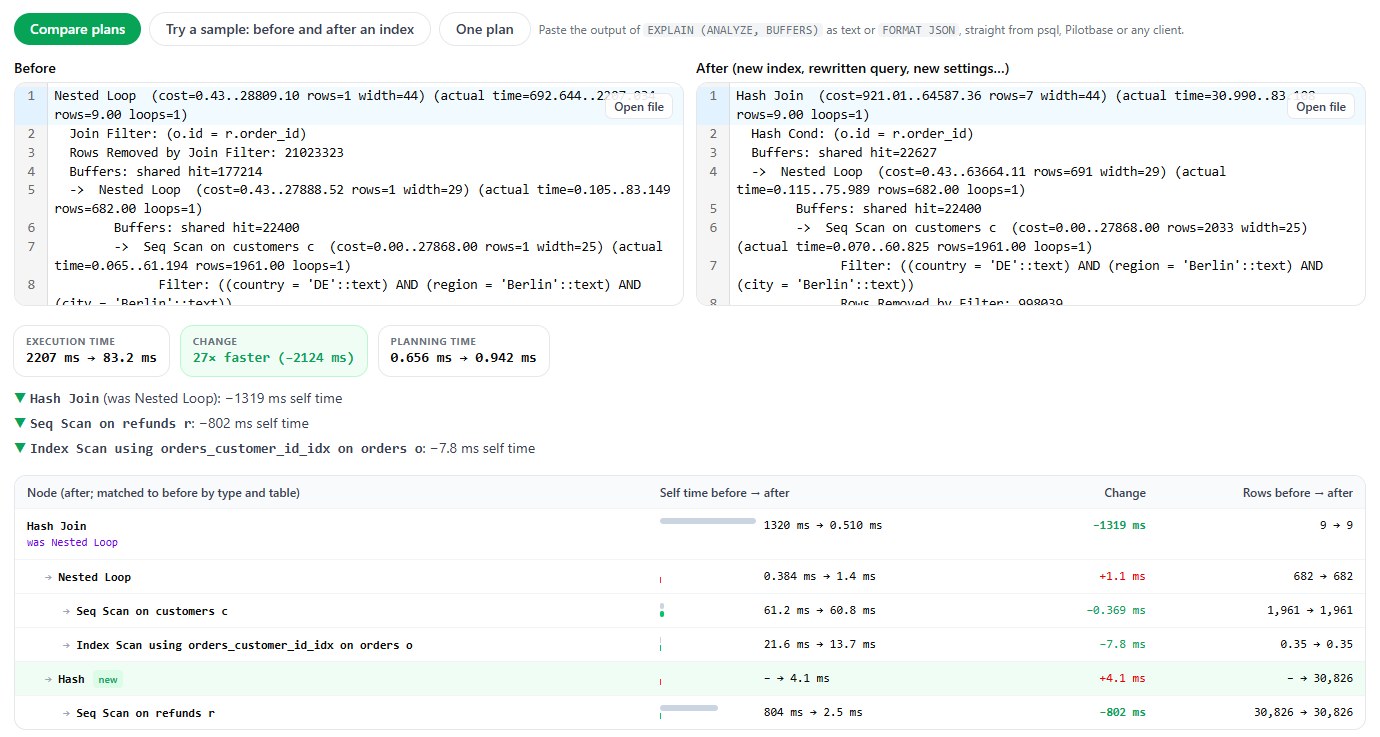Click the '1,961 → 1,961' rows value
This screenshot has width=1380, height=737.
[x=1309, y=611]
